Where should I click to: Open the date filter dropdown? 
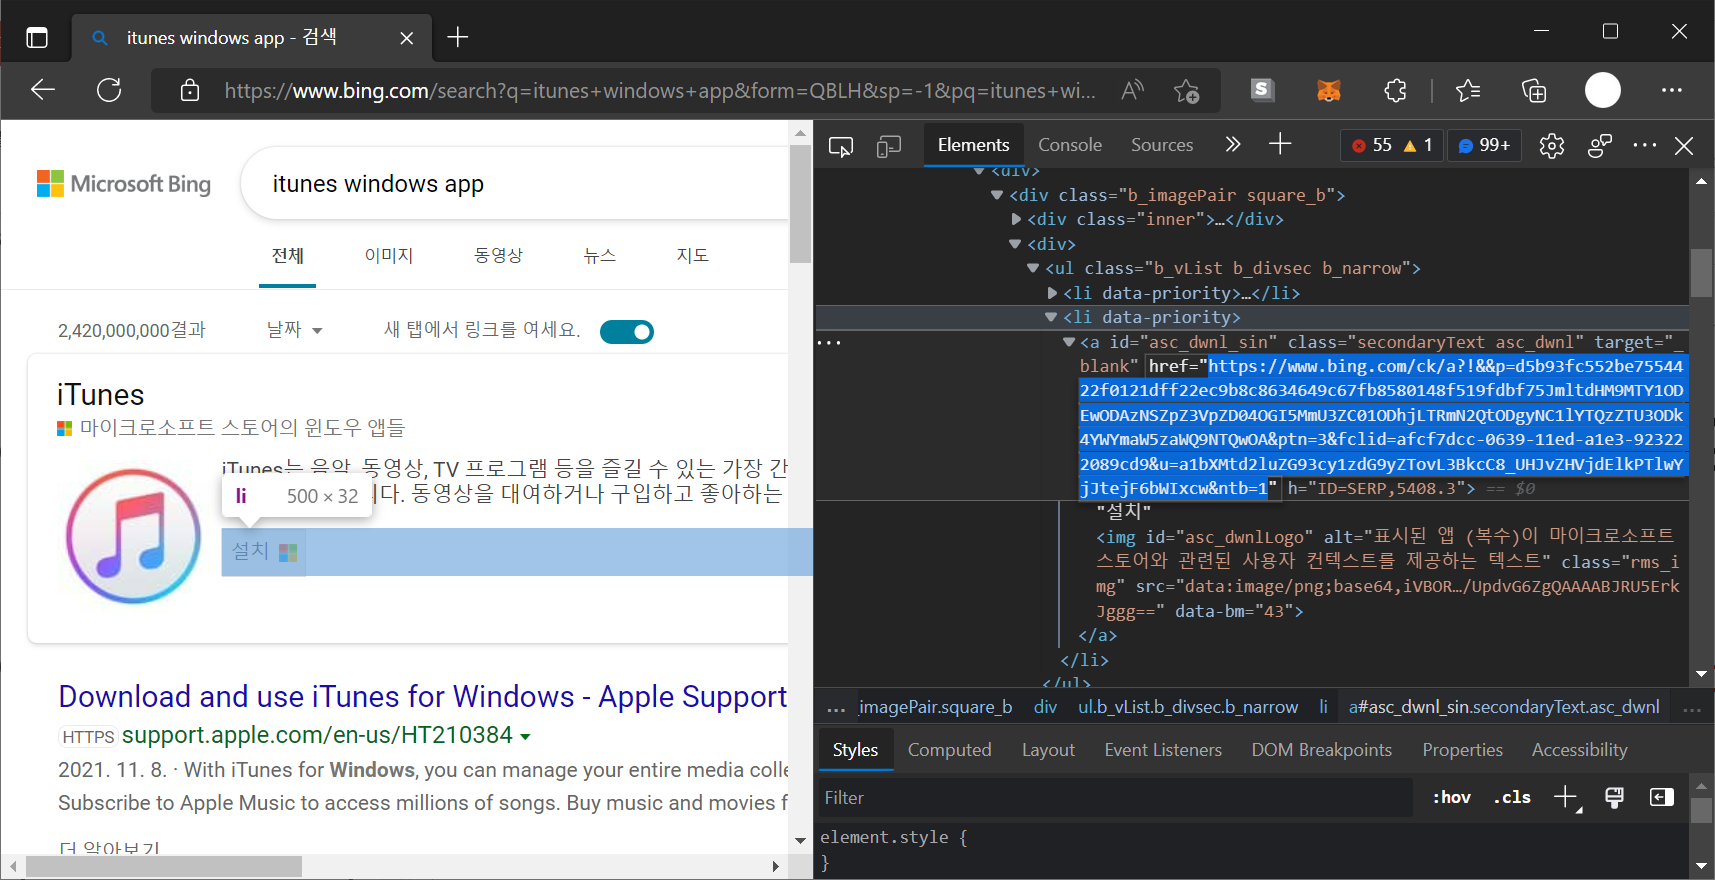[294, 329]
